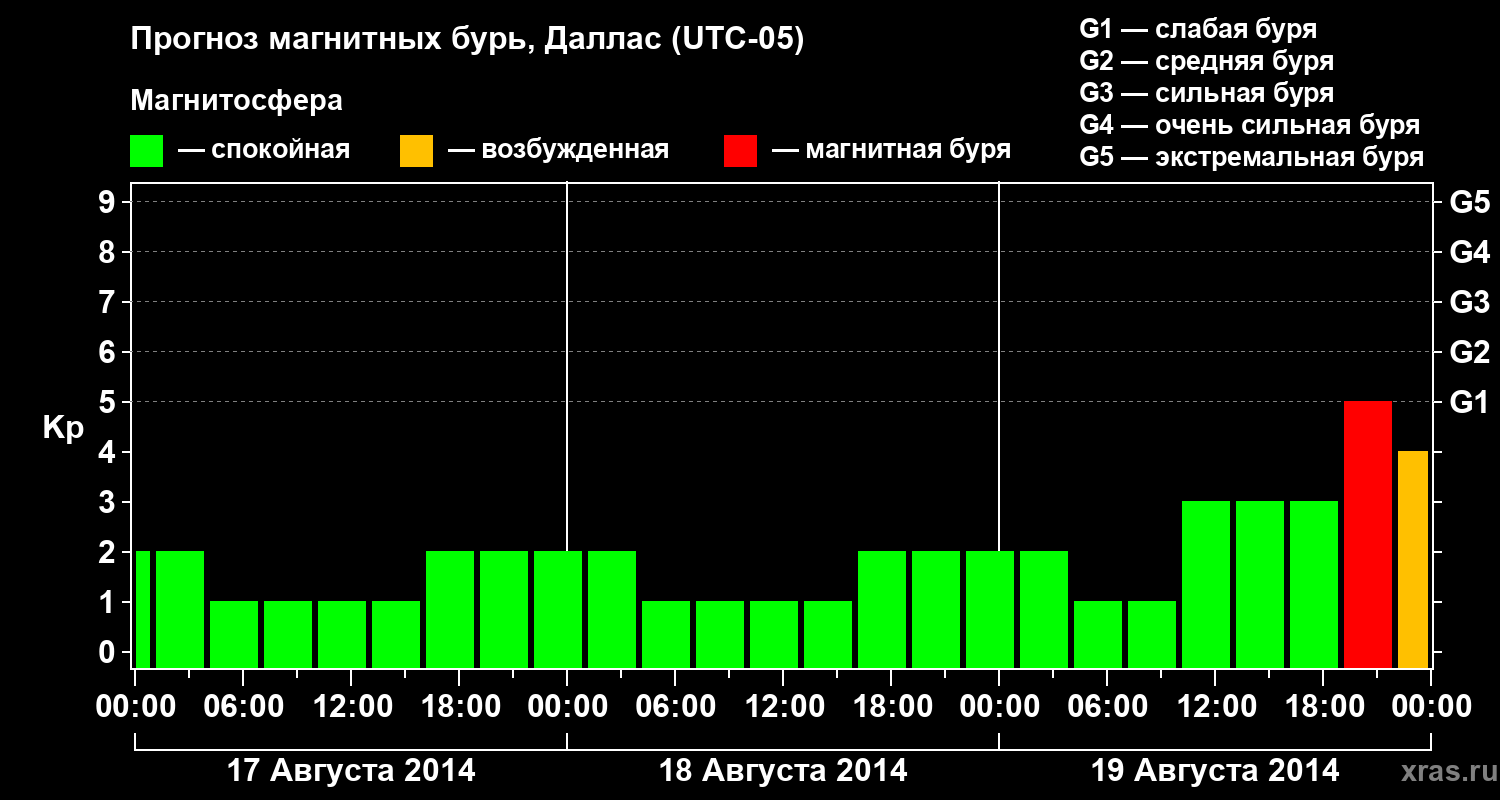Click the chart title Прогноз магнитных бурь, Даллас
Screen dimensions: 1500x800
click(x=467, y=41)
